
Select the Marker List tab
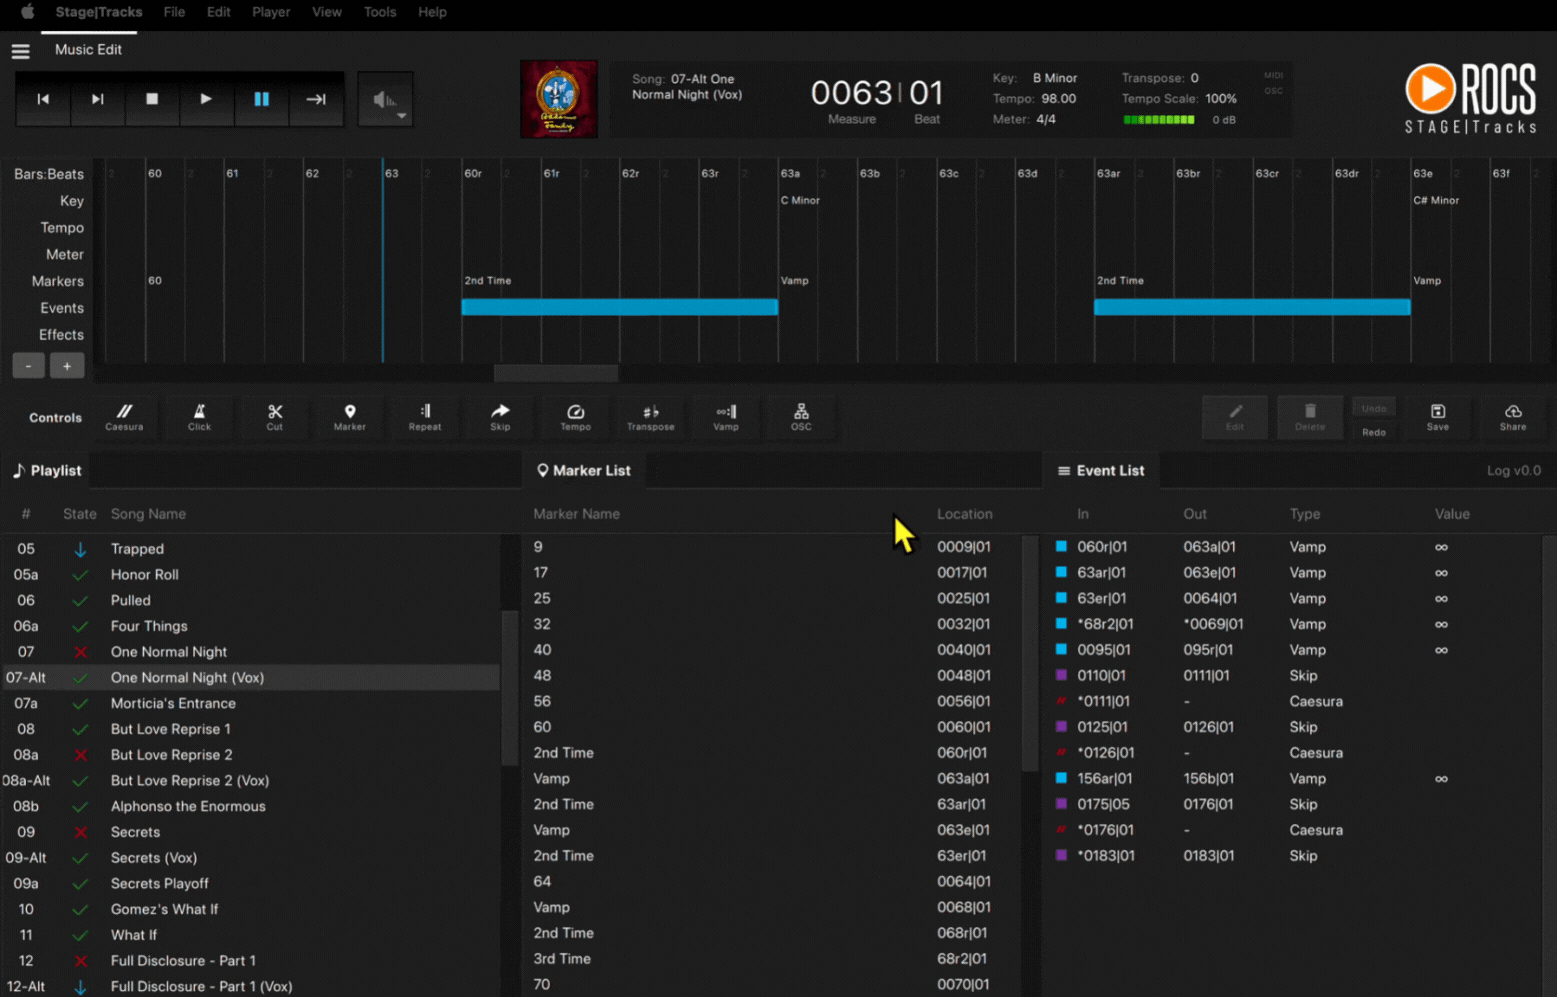584,470
